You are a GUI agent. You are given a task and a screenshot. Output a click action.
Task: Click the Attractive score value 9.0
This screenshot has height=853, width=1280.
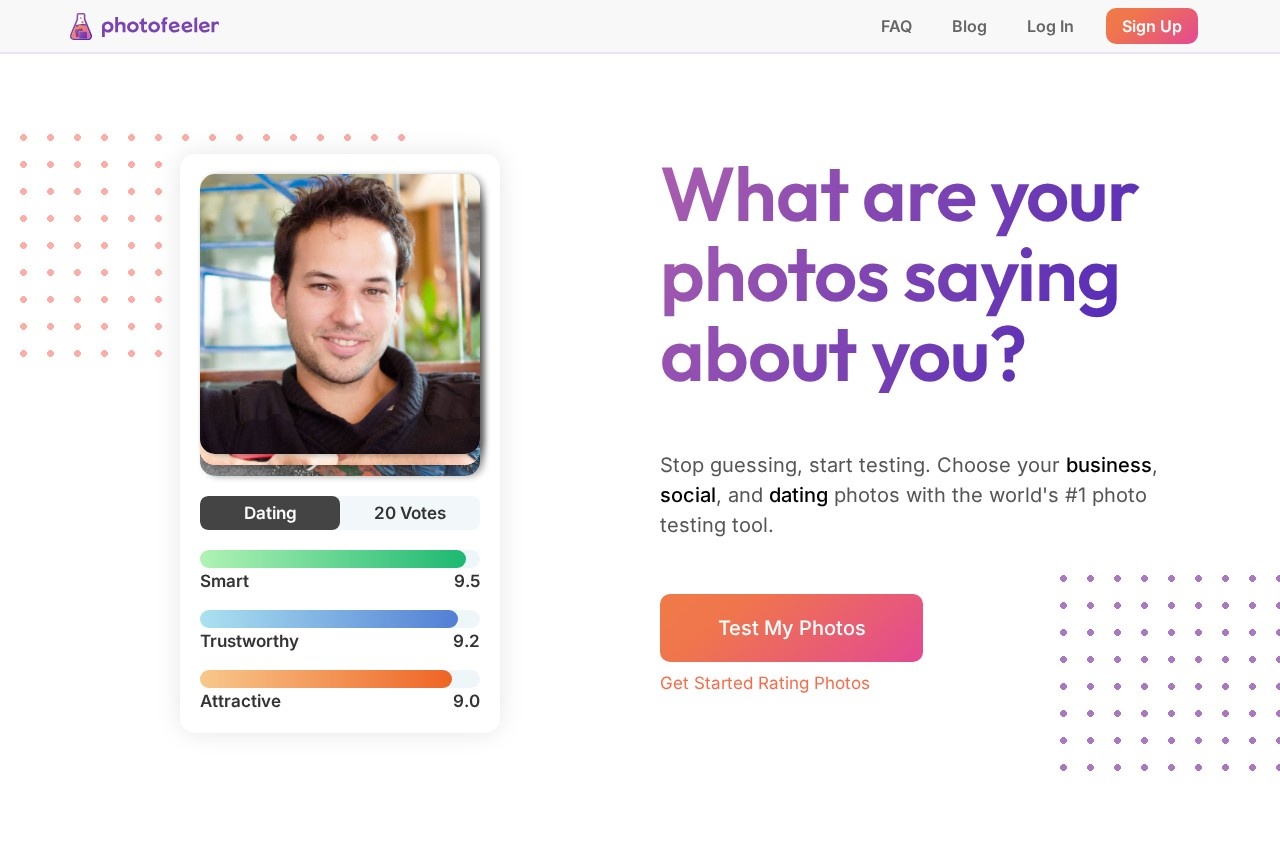(466, 702)
